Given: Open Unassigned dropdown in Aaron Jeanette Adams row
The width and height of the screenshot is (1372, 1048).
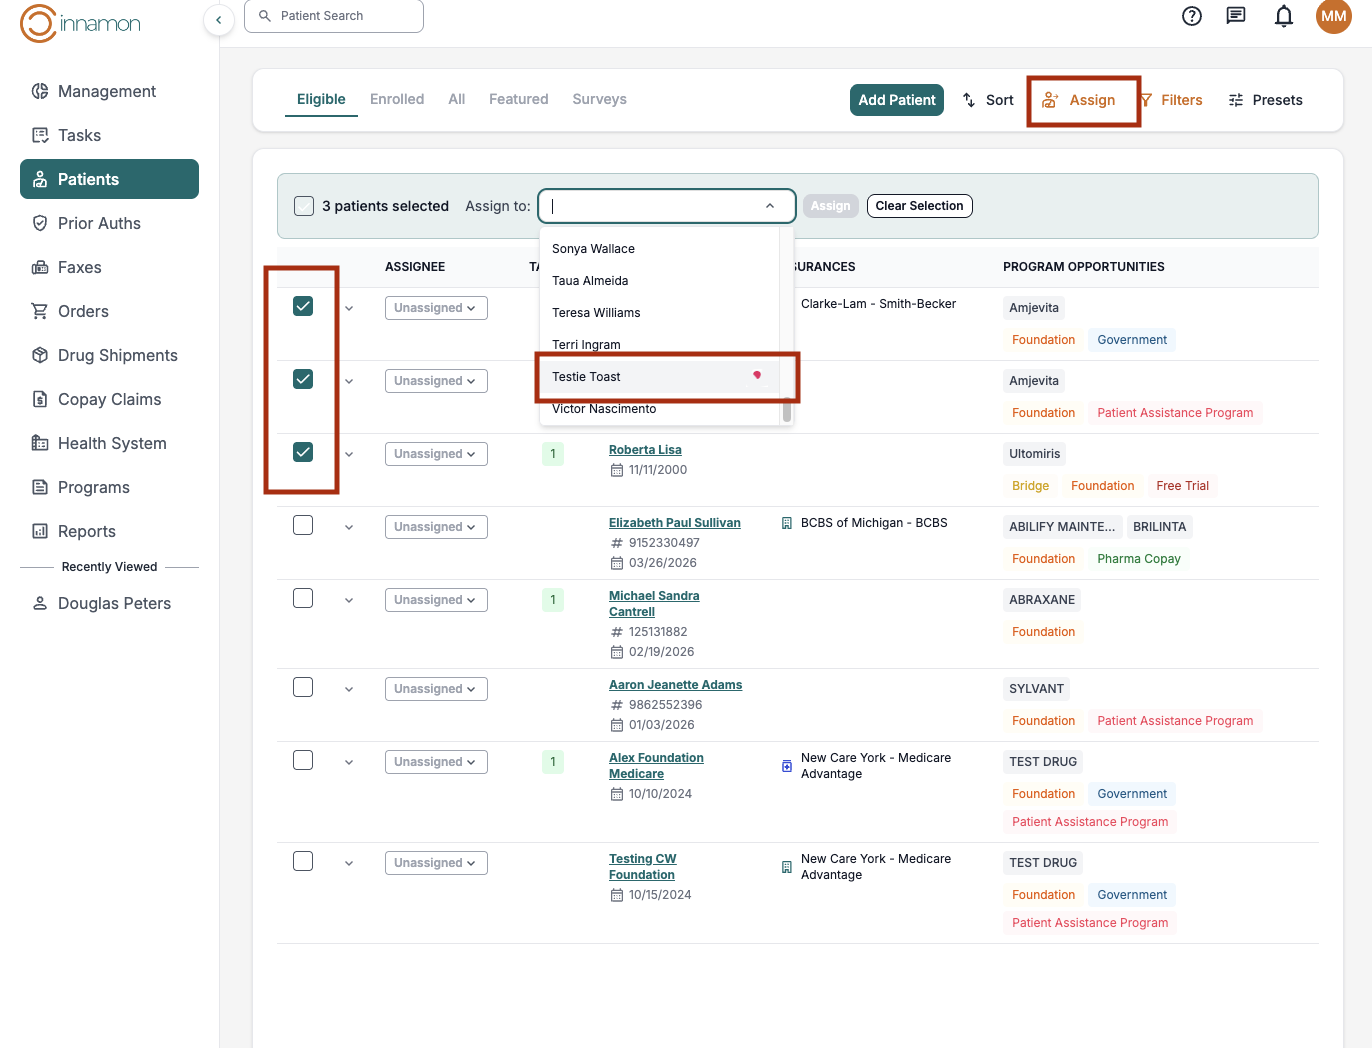Looking at the screenshot, I should tap(436, 689).
